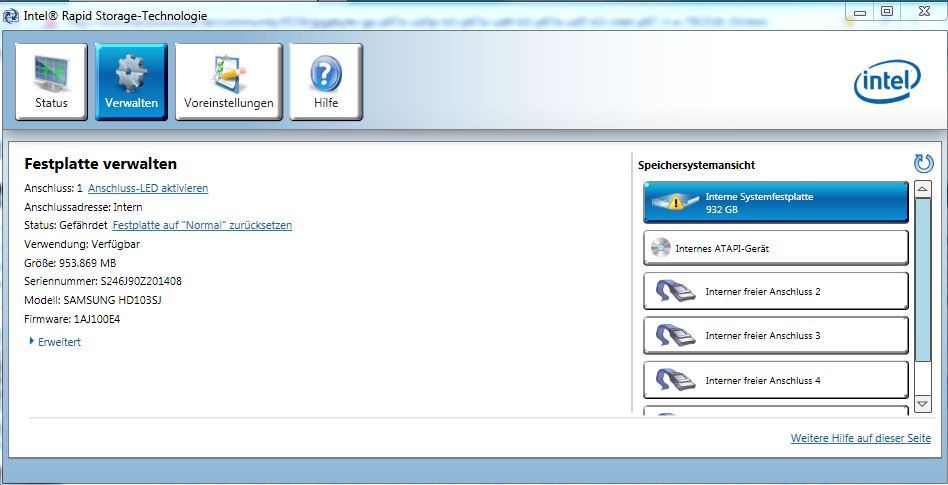Click the scrollbar down arrow
The image size is (948, 485).
923,403
